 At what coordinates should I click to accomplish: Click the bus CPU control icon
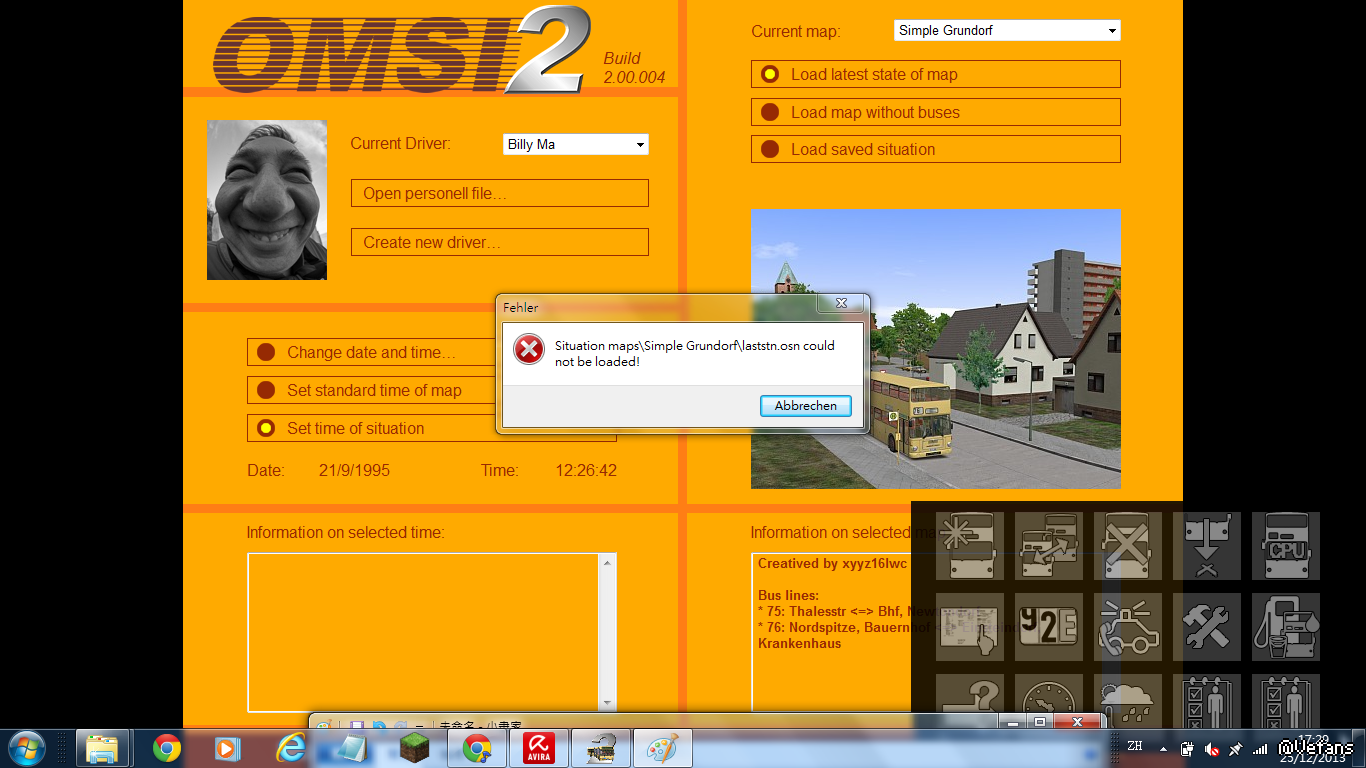pyautogui.click(x=1286, y=546)
